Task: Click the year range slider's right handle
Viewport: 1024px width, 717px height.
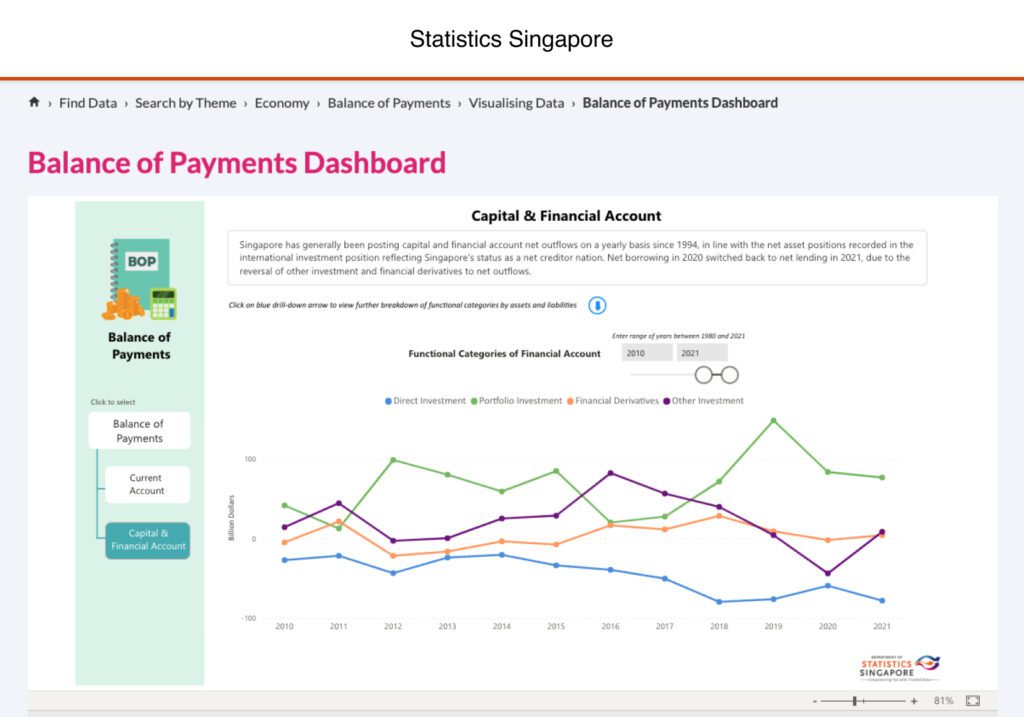Action: pos(730,375)
